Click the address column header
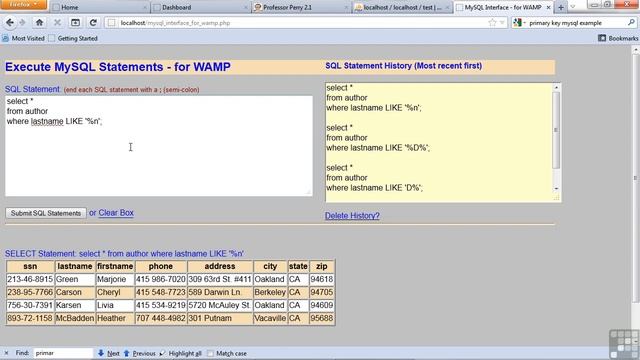 [x=220, y=266]
